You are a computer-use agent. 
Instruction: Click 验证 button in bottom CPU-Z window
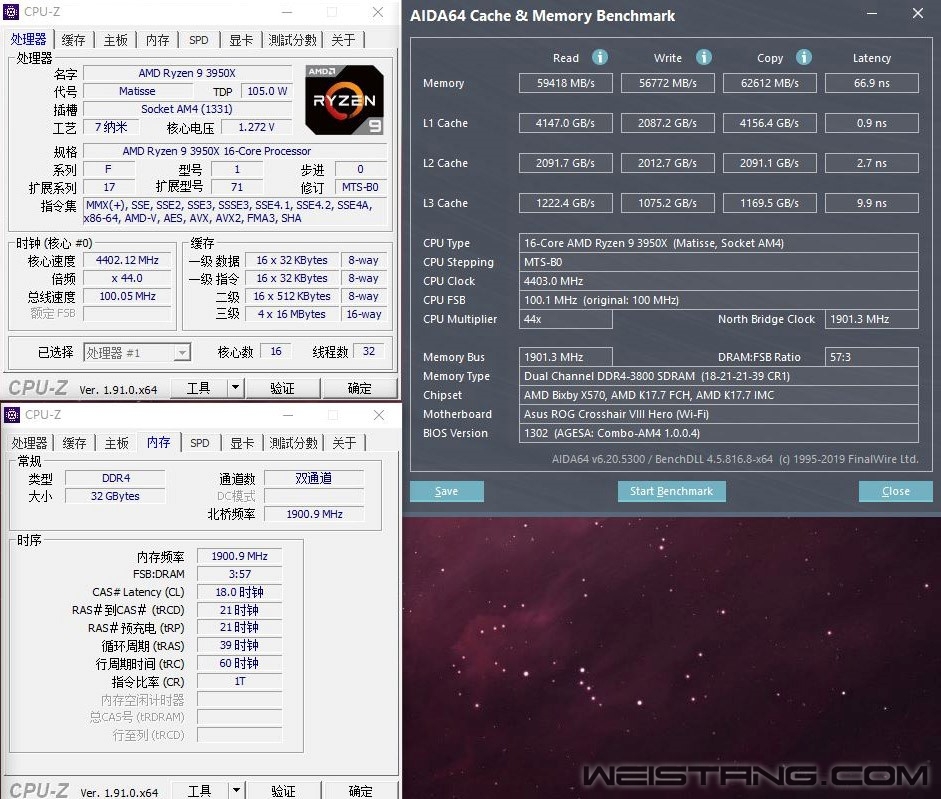point(284,791)
